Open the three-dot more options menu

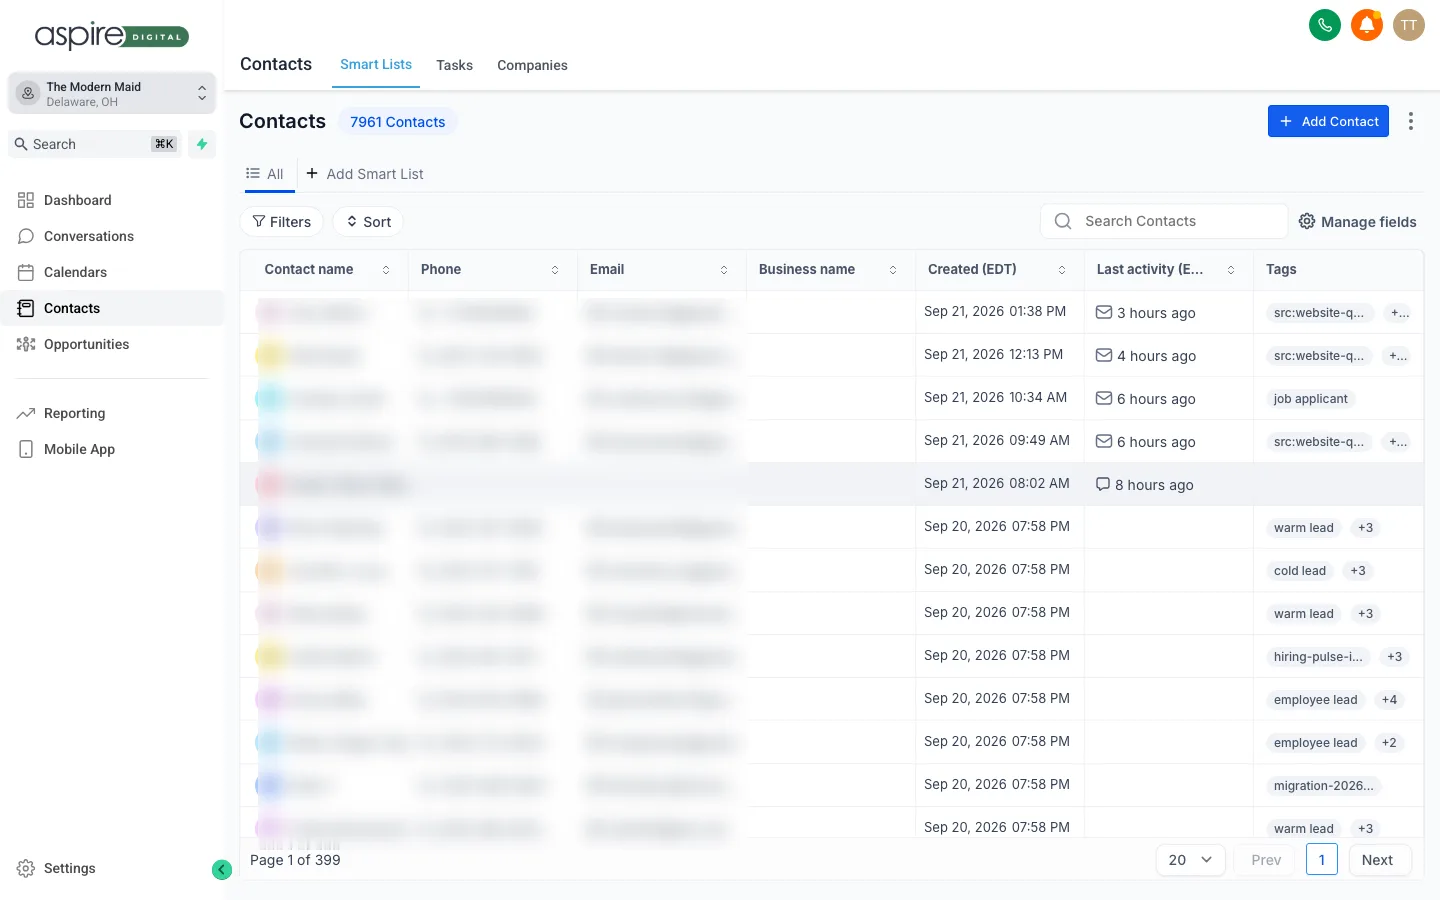(x=1411, y=121)
